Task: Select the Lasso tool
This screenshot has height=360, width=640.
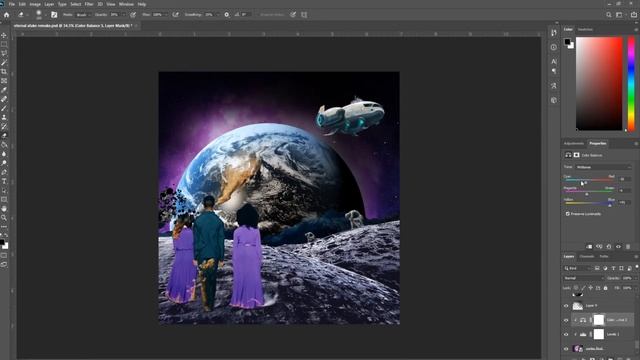Action: point(4,53)
